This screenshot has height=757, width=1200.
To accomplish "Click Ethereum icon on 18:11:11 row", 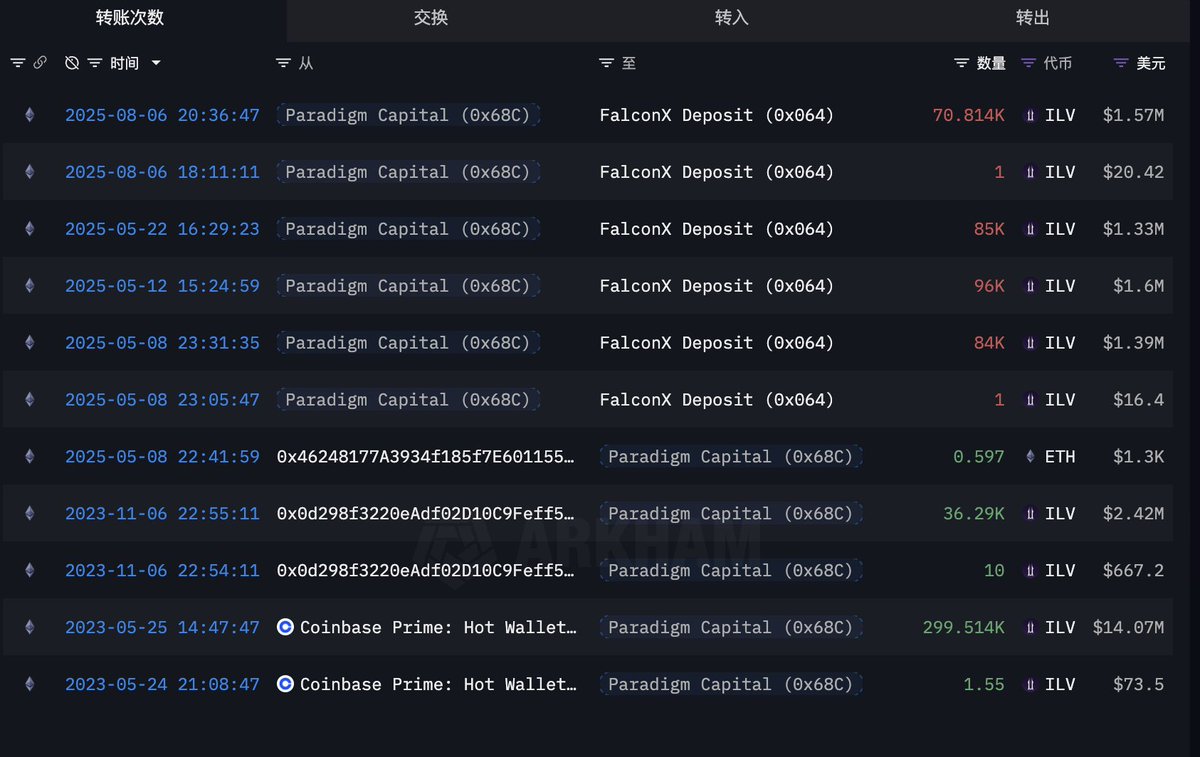I will [29, 172].
